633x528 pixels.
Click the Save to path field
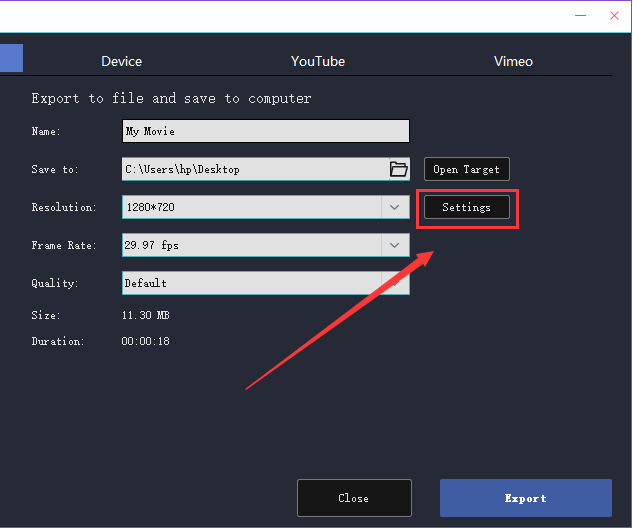(x=254, y=169)
